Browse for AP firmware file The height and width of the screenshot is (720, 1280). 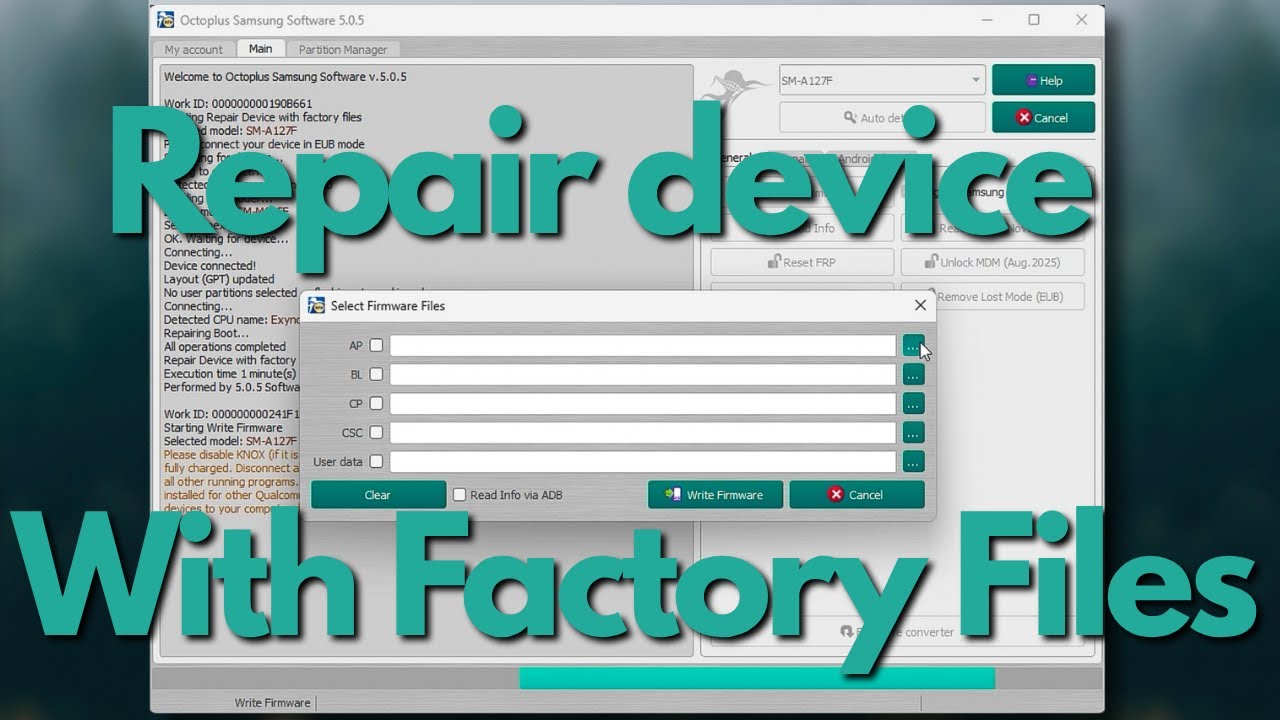pyautogui.click(x=913, y=345)
